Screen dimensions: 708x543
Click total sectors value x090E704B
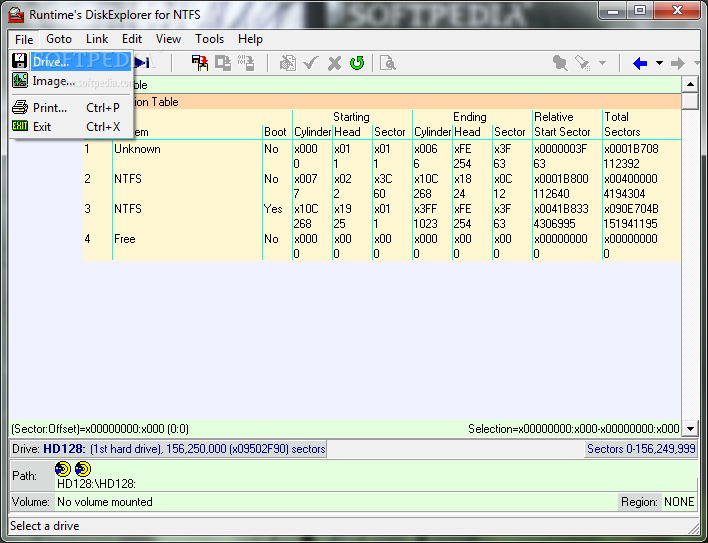click(x=631, y=209)
